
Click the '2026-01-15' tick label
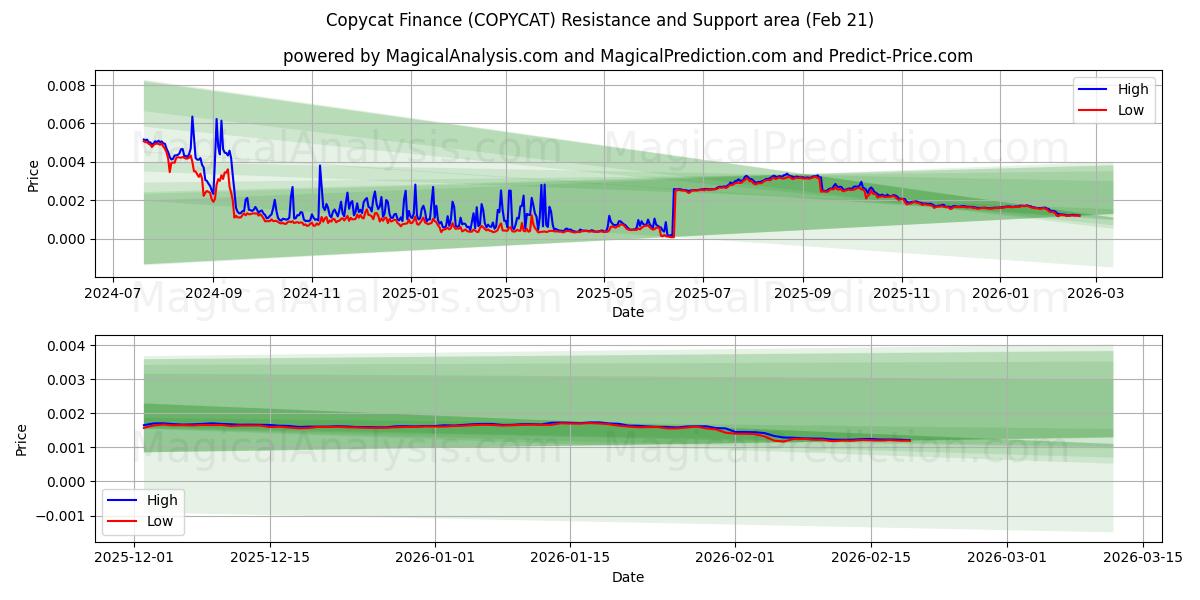pyautogui.click(x=571, y=559)
